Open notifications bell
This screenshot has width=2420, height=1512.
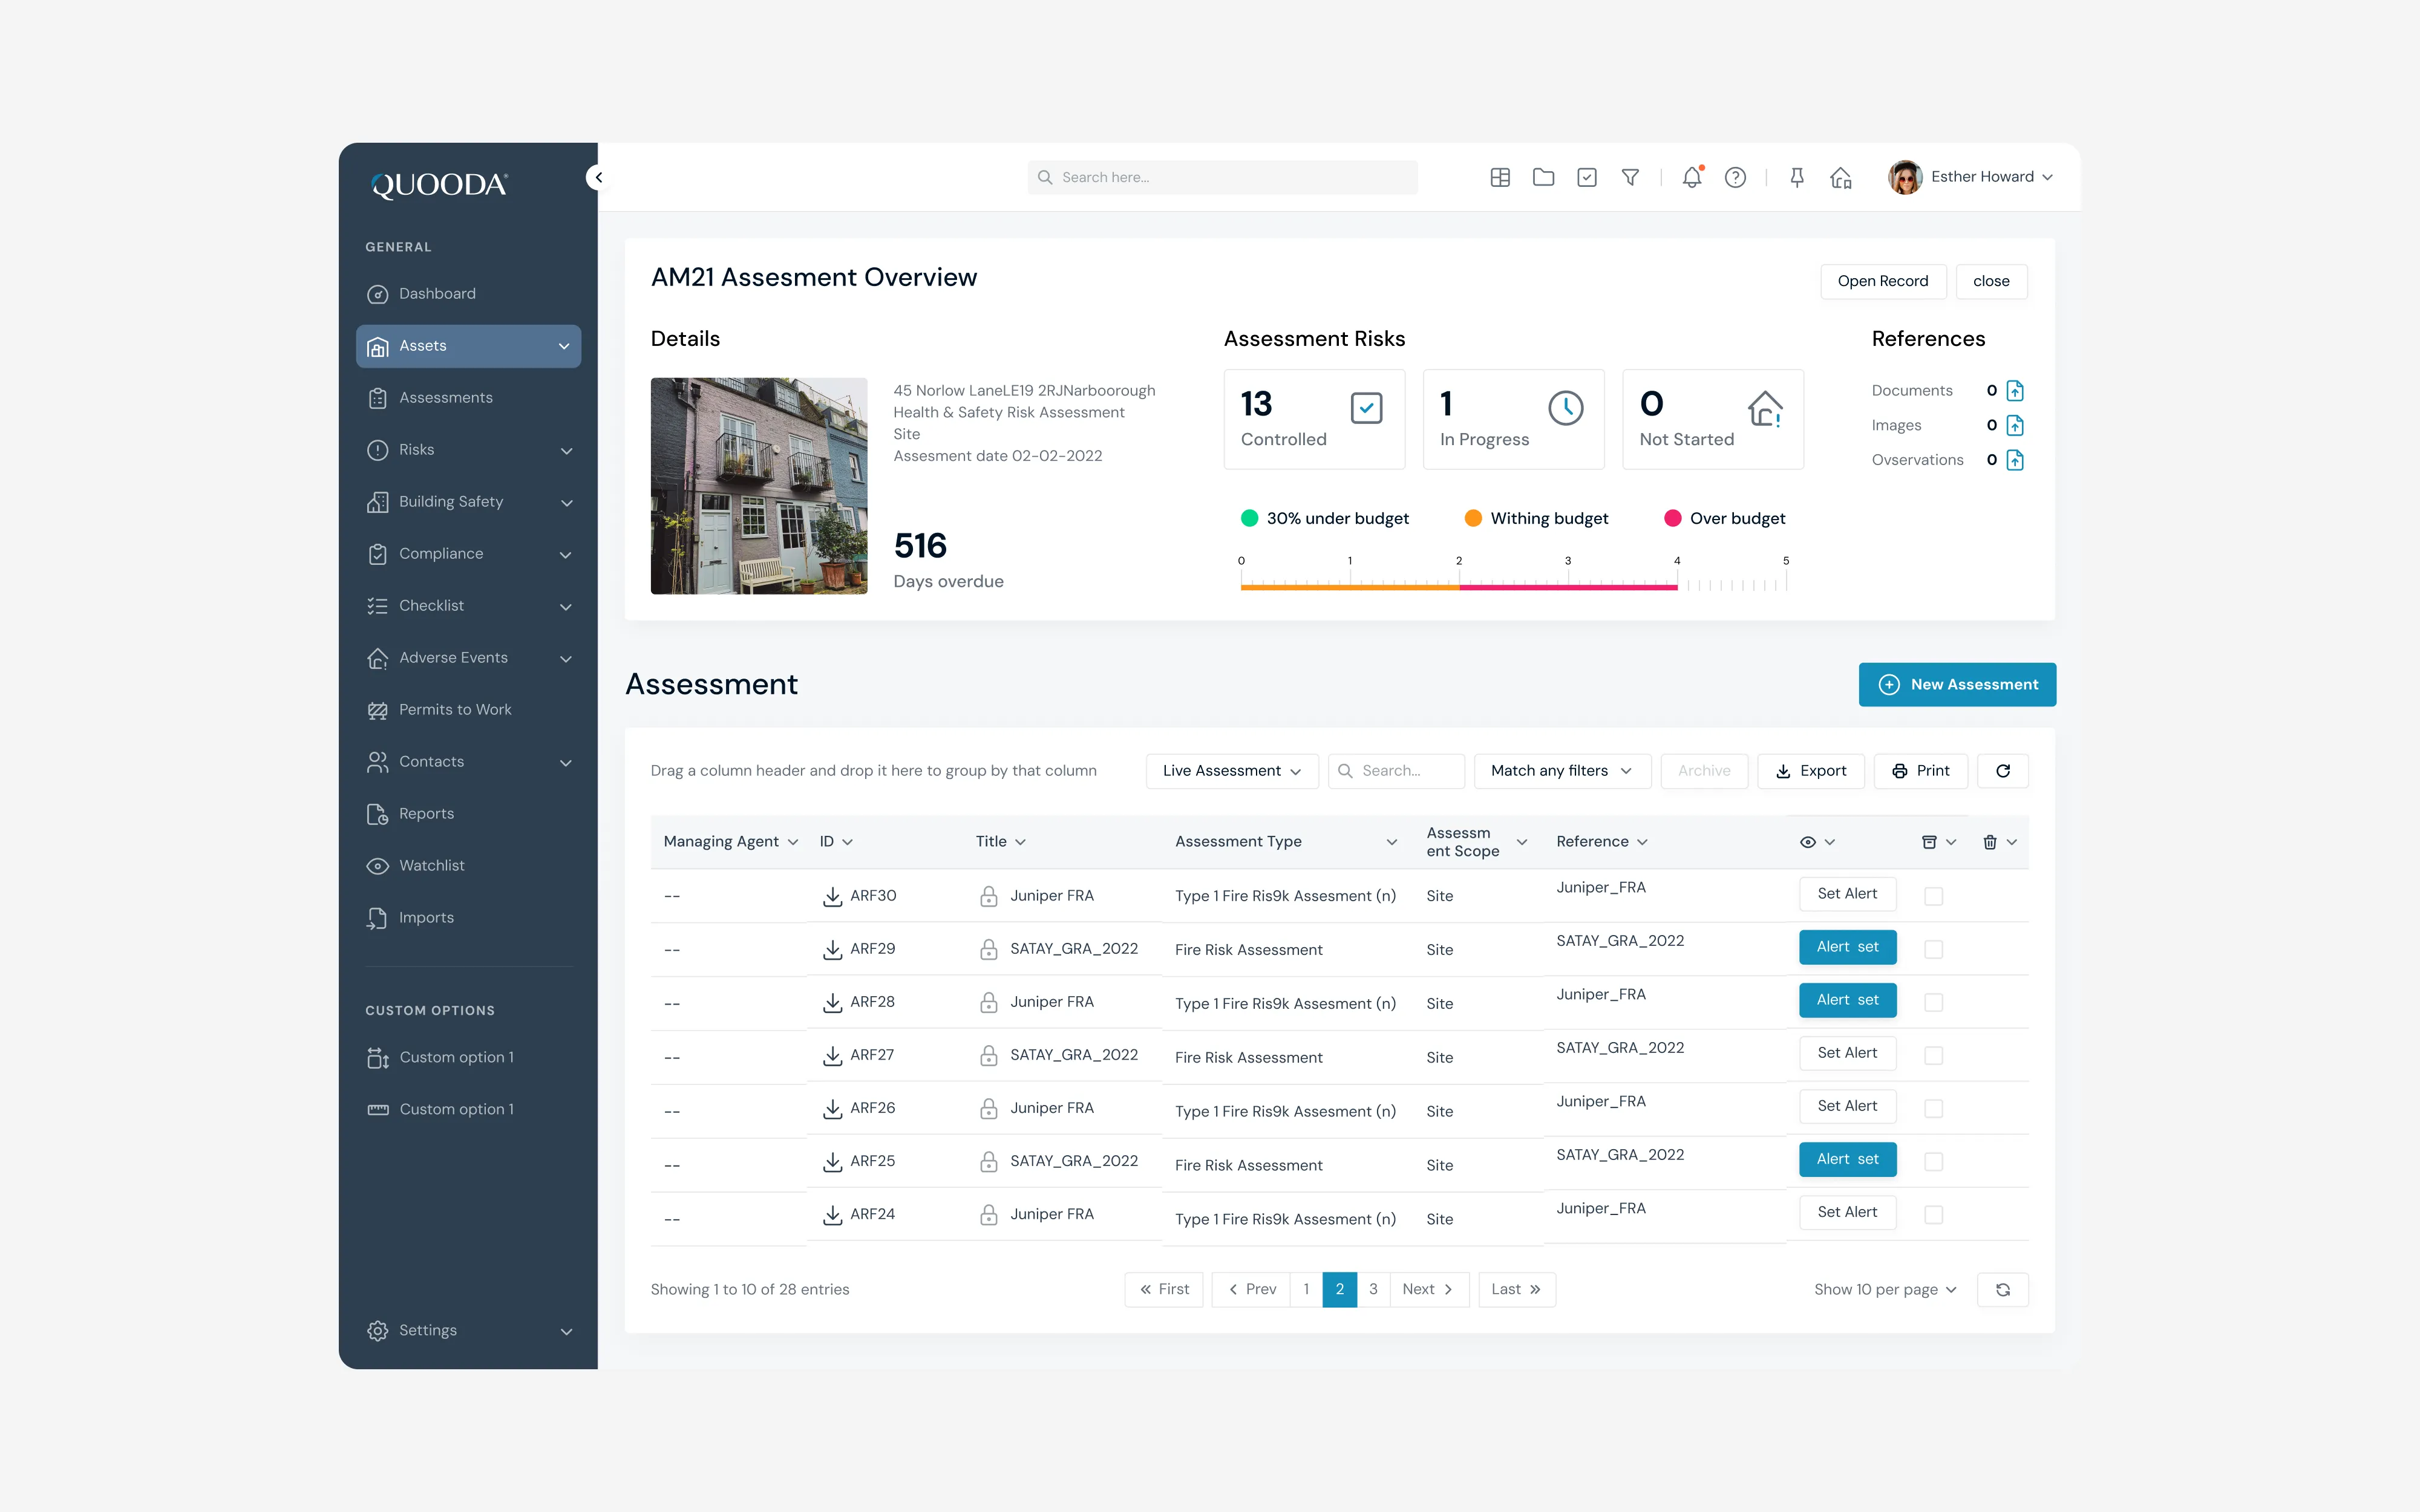tap(1692, 177)
